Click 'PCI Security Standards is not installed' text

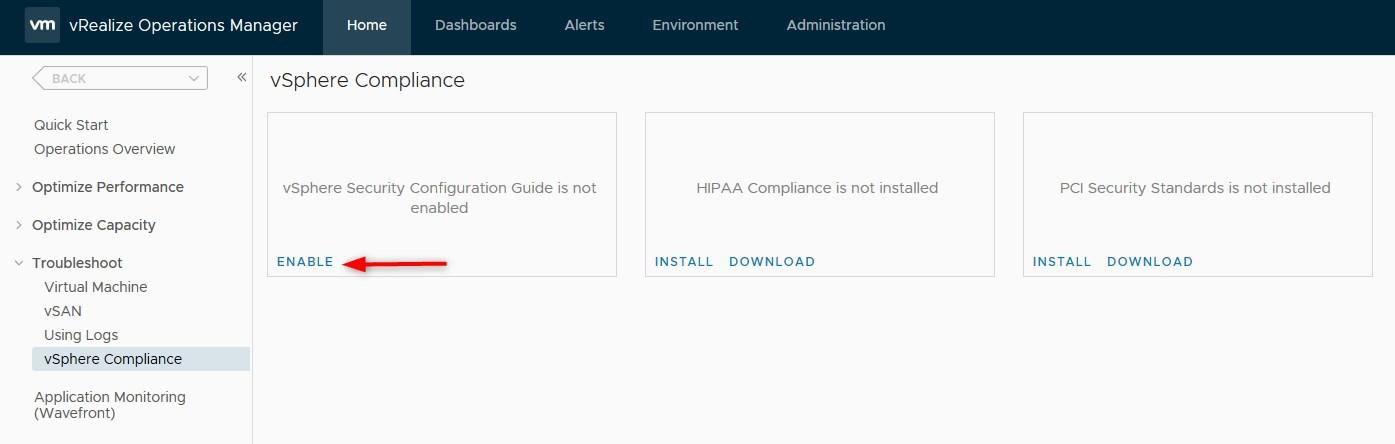(1195, 188)
